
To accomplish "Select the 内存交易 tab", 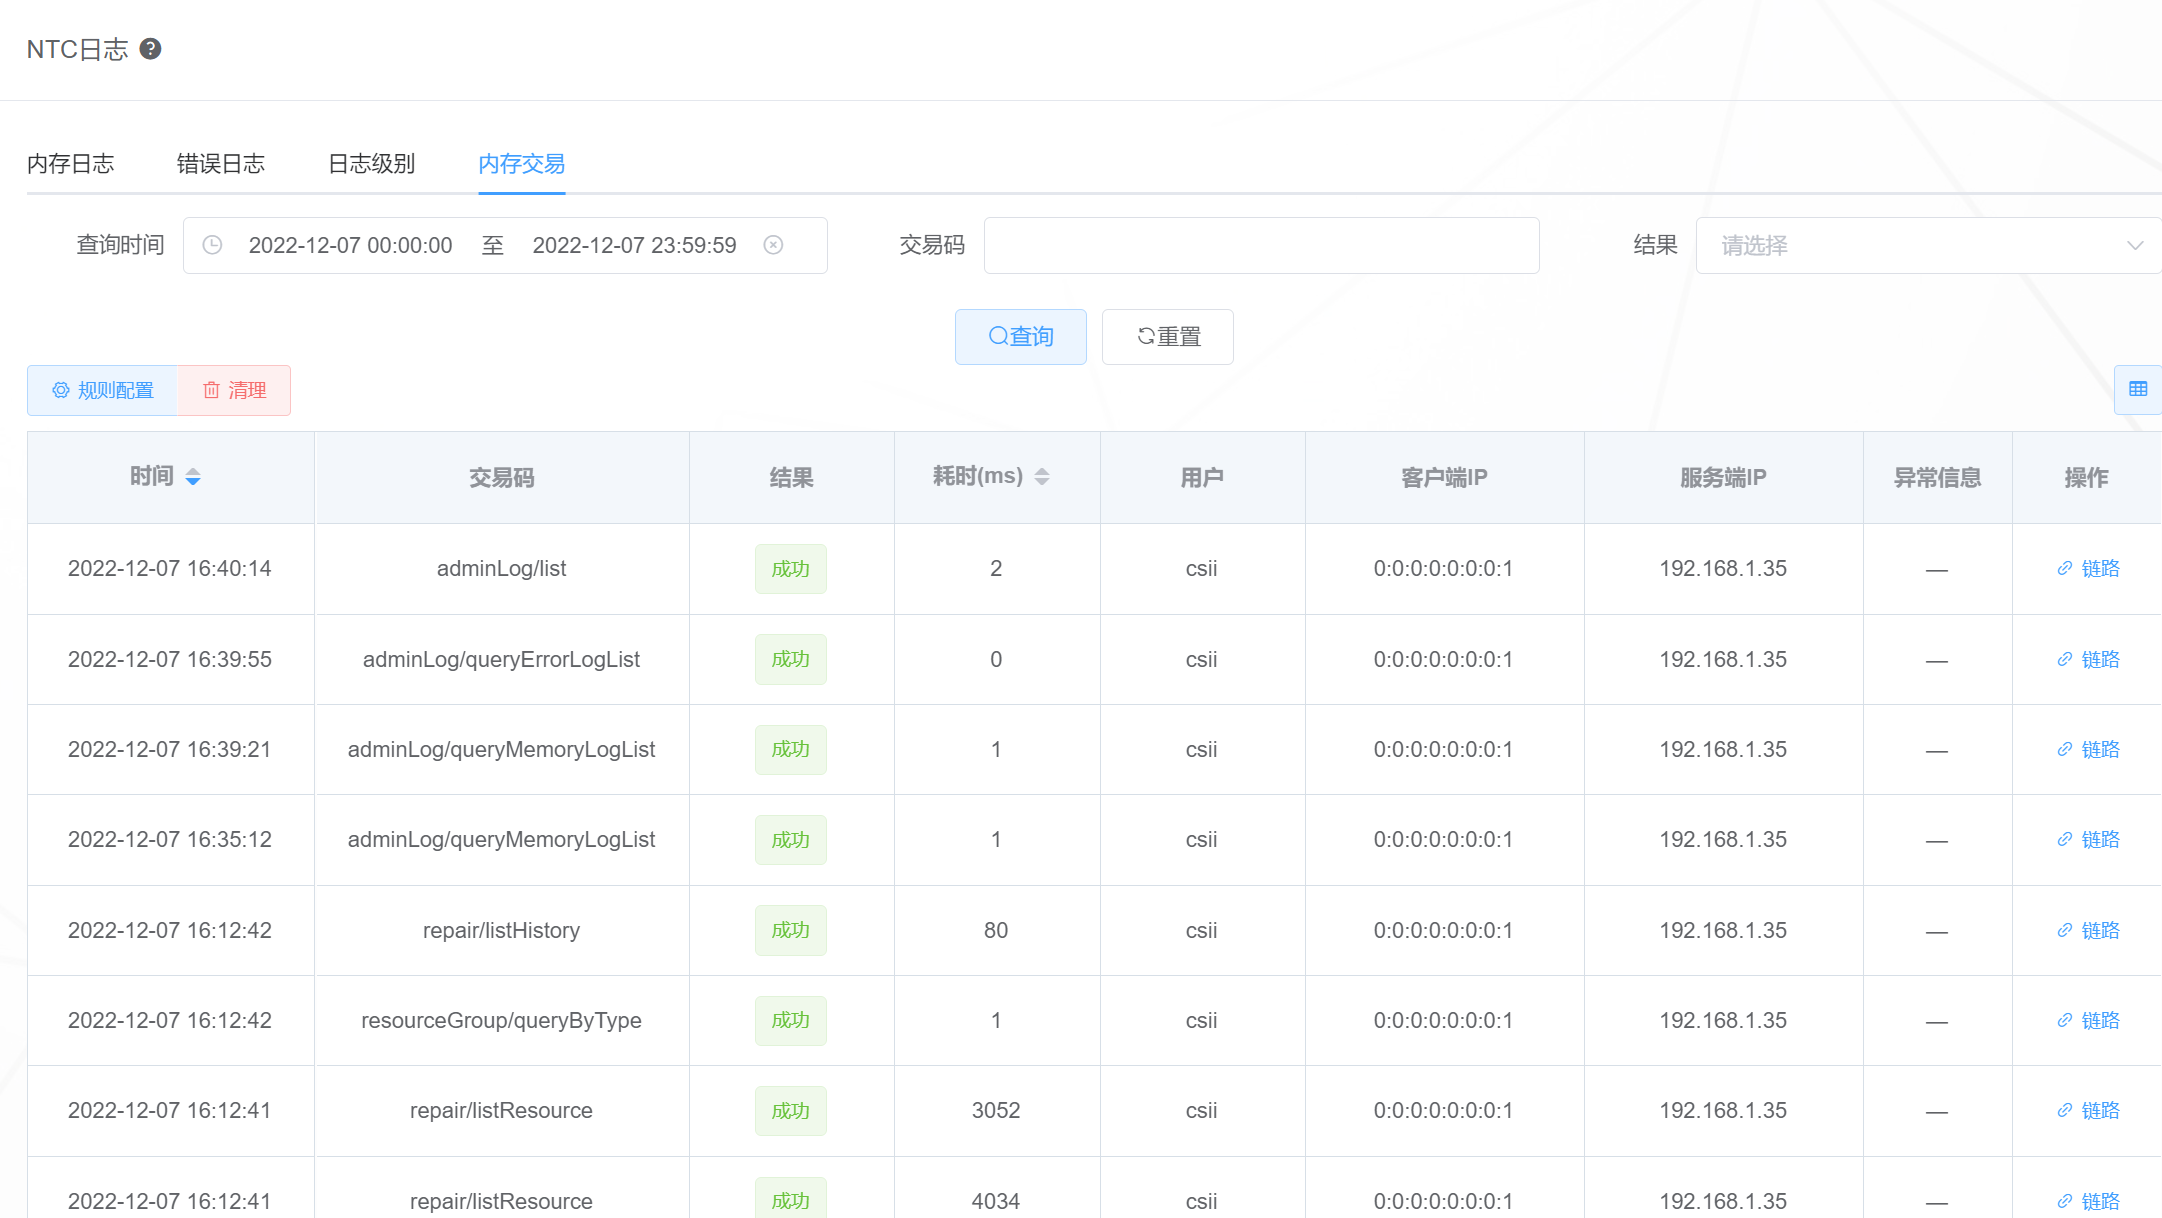I will pyautogui.click(x=522, y=164).
